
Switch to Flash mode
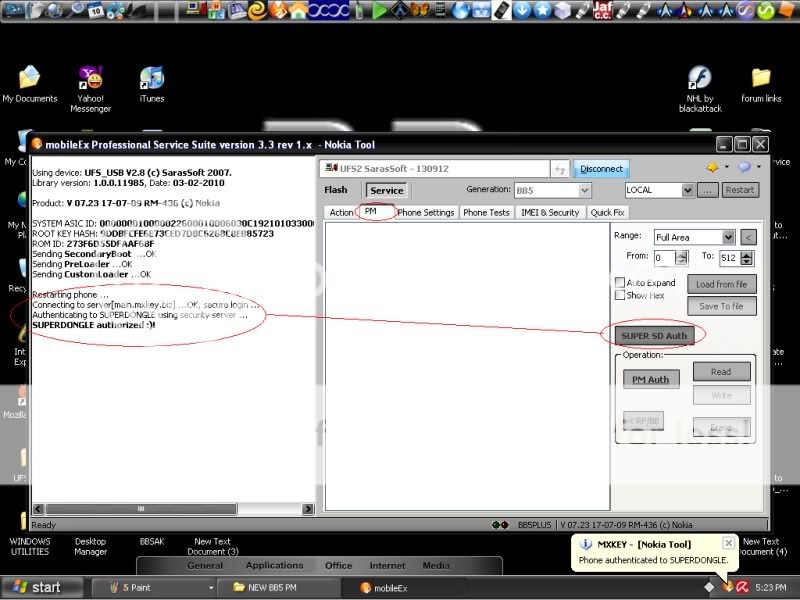[336, 190]
